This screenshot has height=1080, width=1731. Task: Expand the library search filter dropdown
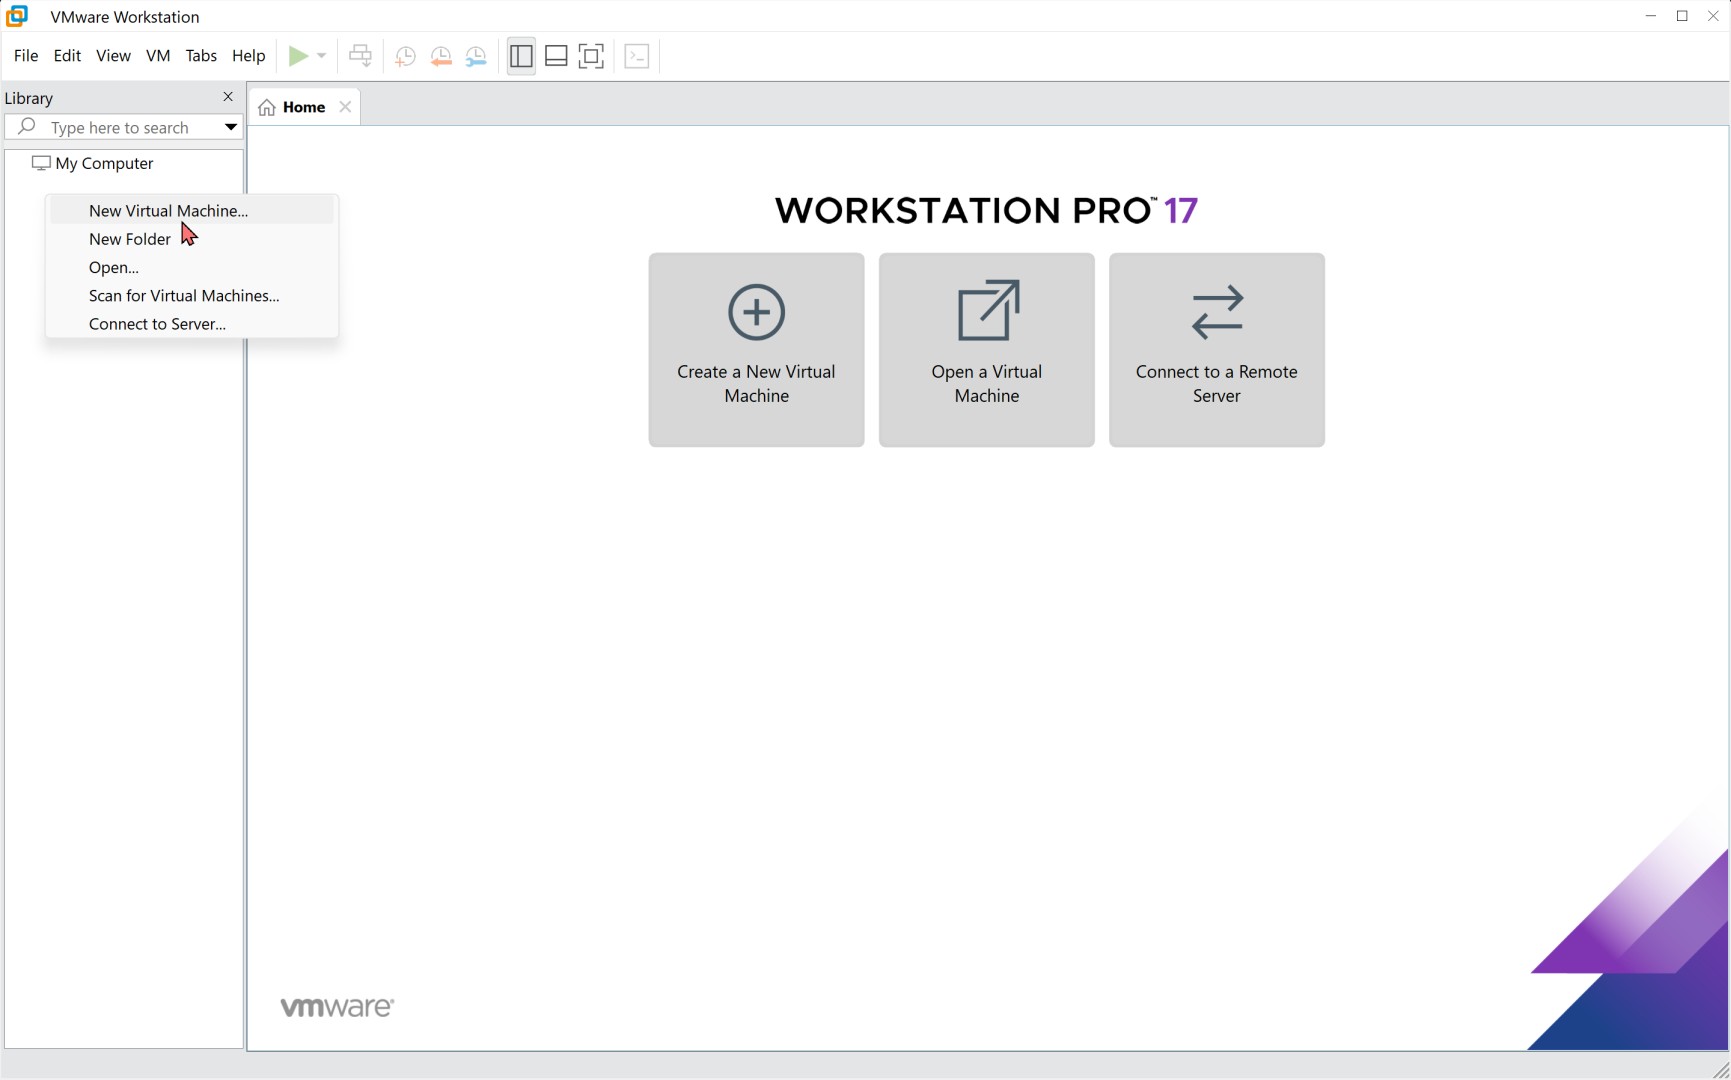[231, 127]
